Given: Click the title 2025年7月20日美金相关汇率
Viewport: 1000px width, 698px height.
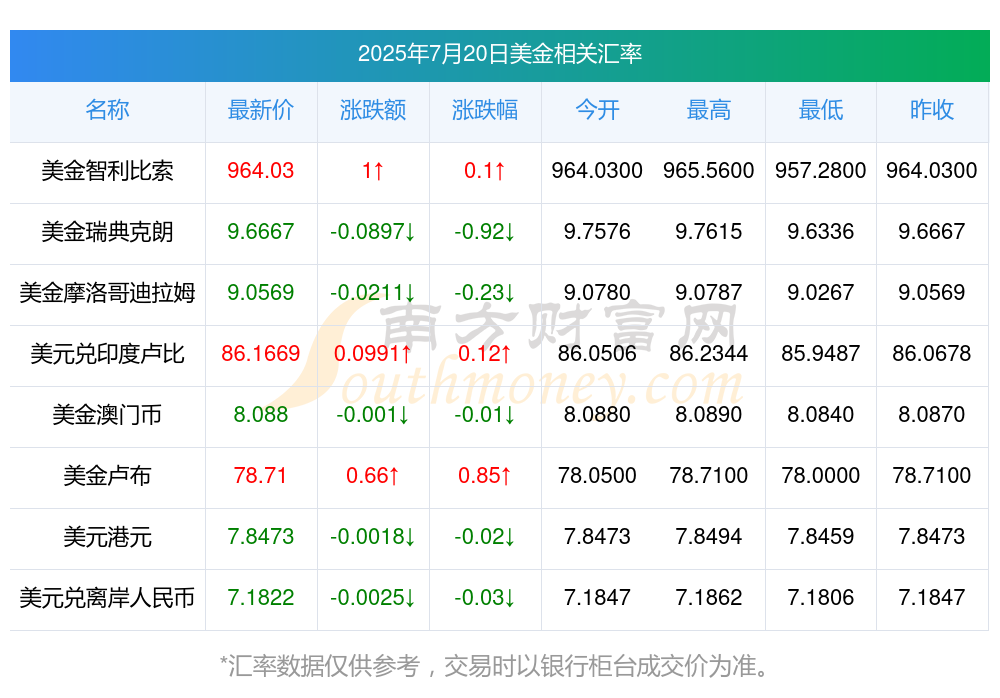Looking at the screenshot, I should (499, 54).
